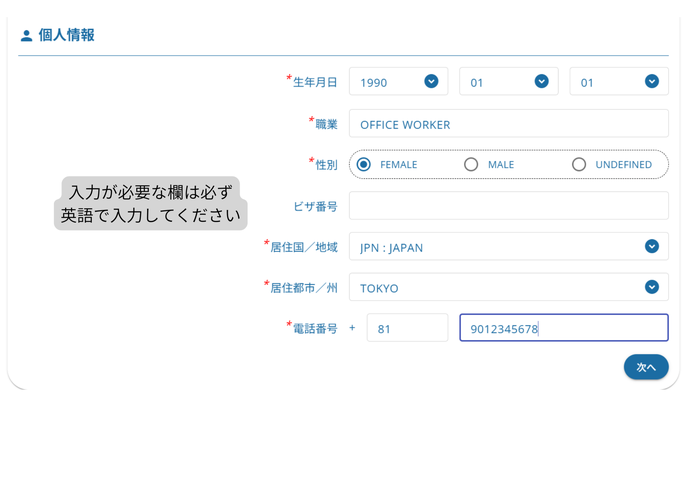700x495 pixels.
Task: Click the phone country code field 81
Action: pyautogui.click(x=407, y=328)
